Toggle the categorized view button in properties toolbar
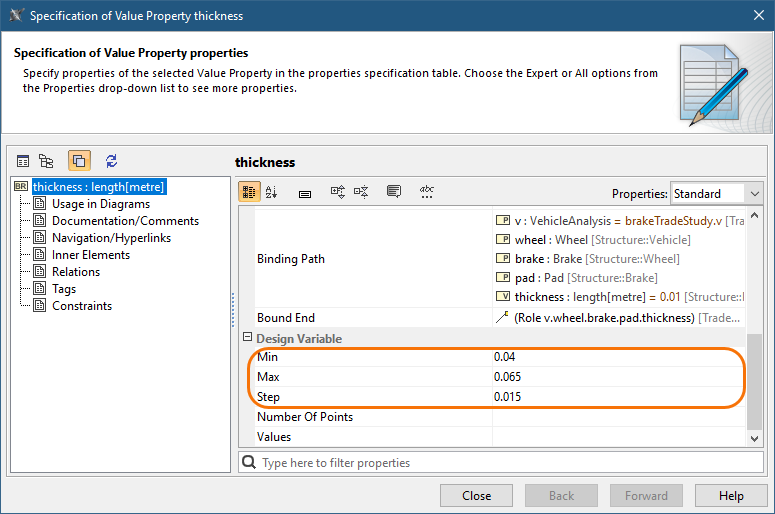 coord(249,192)
